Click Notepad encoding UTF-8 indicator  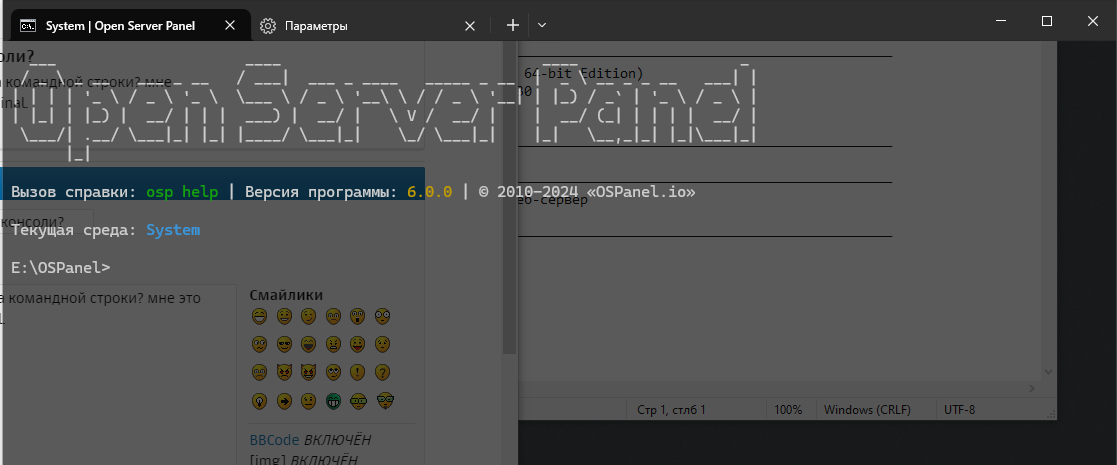pyautogui.click(x=960, y=410)
